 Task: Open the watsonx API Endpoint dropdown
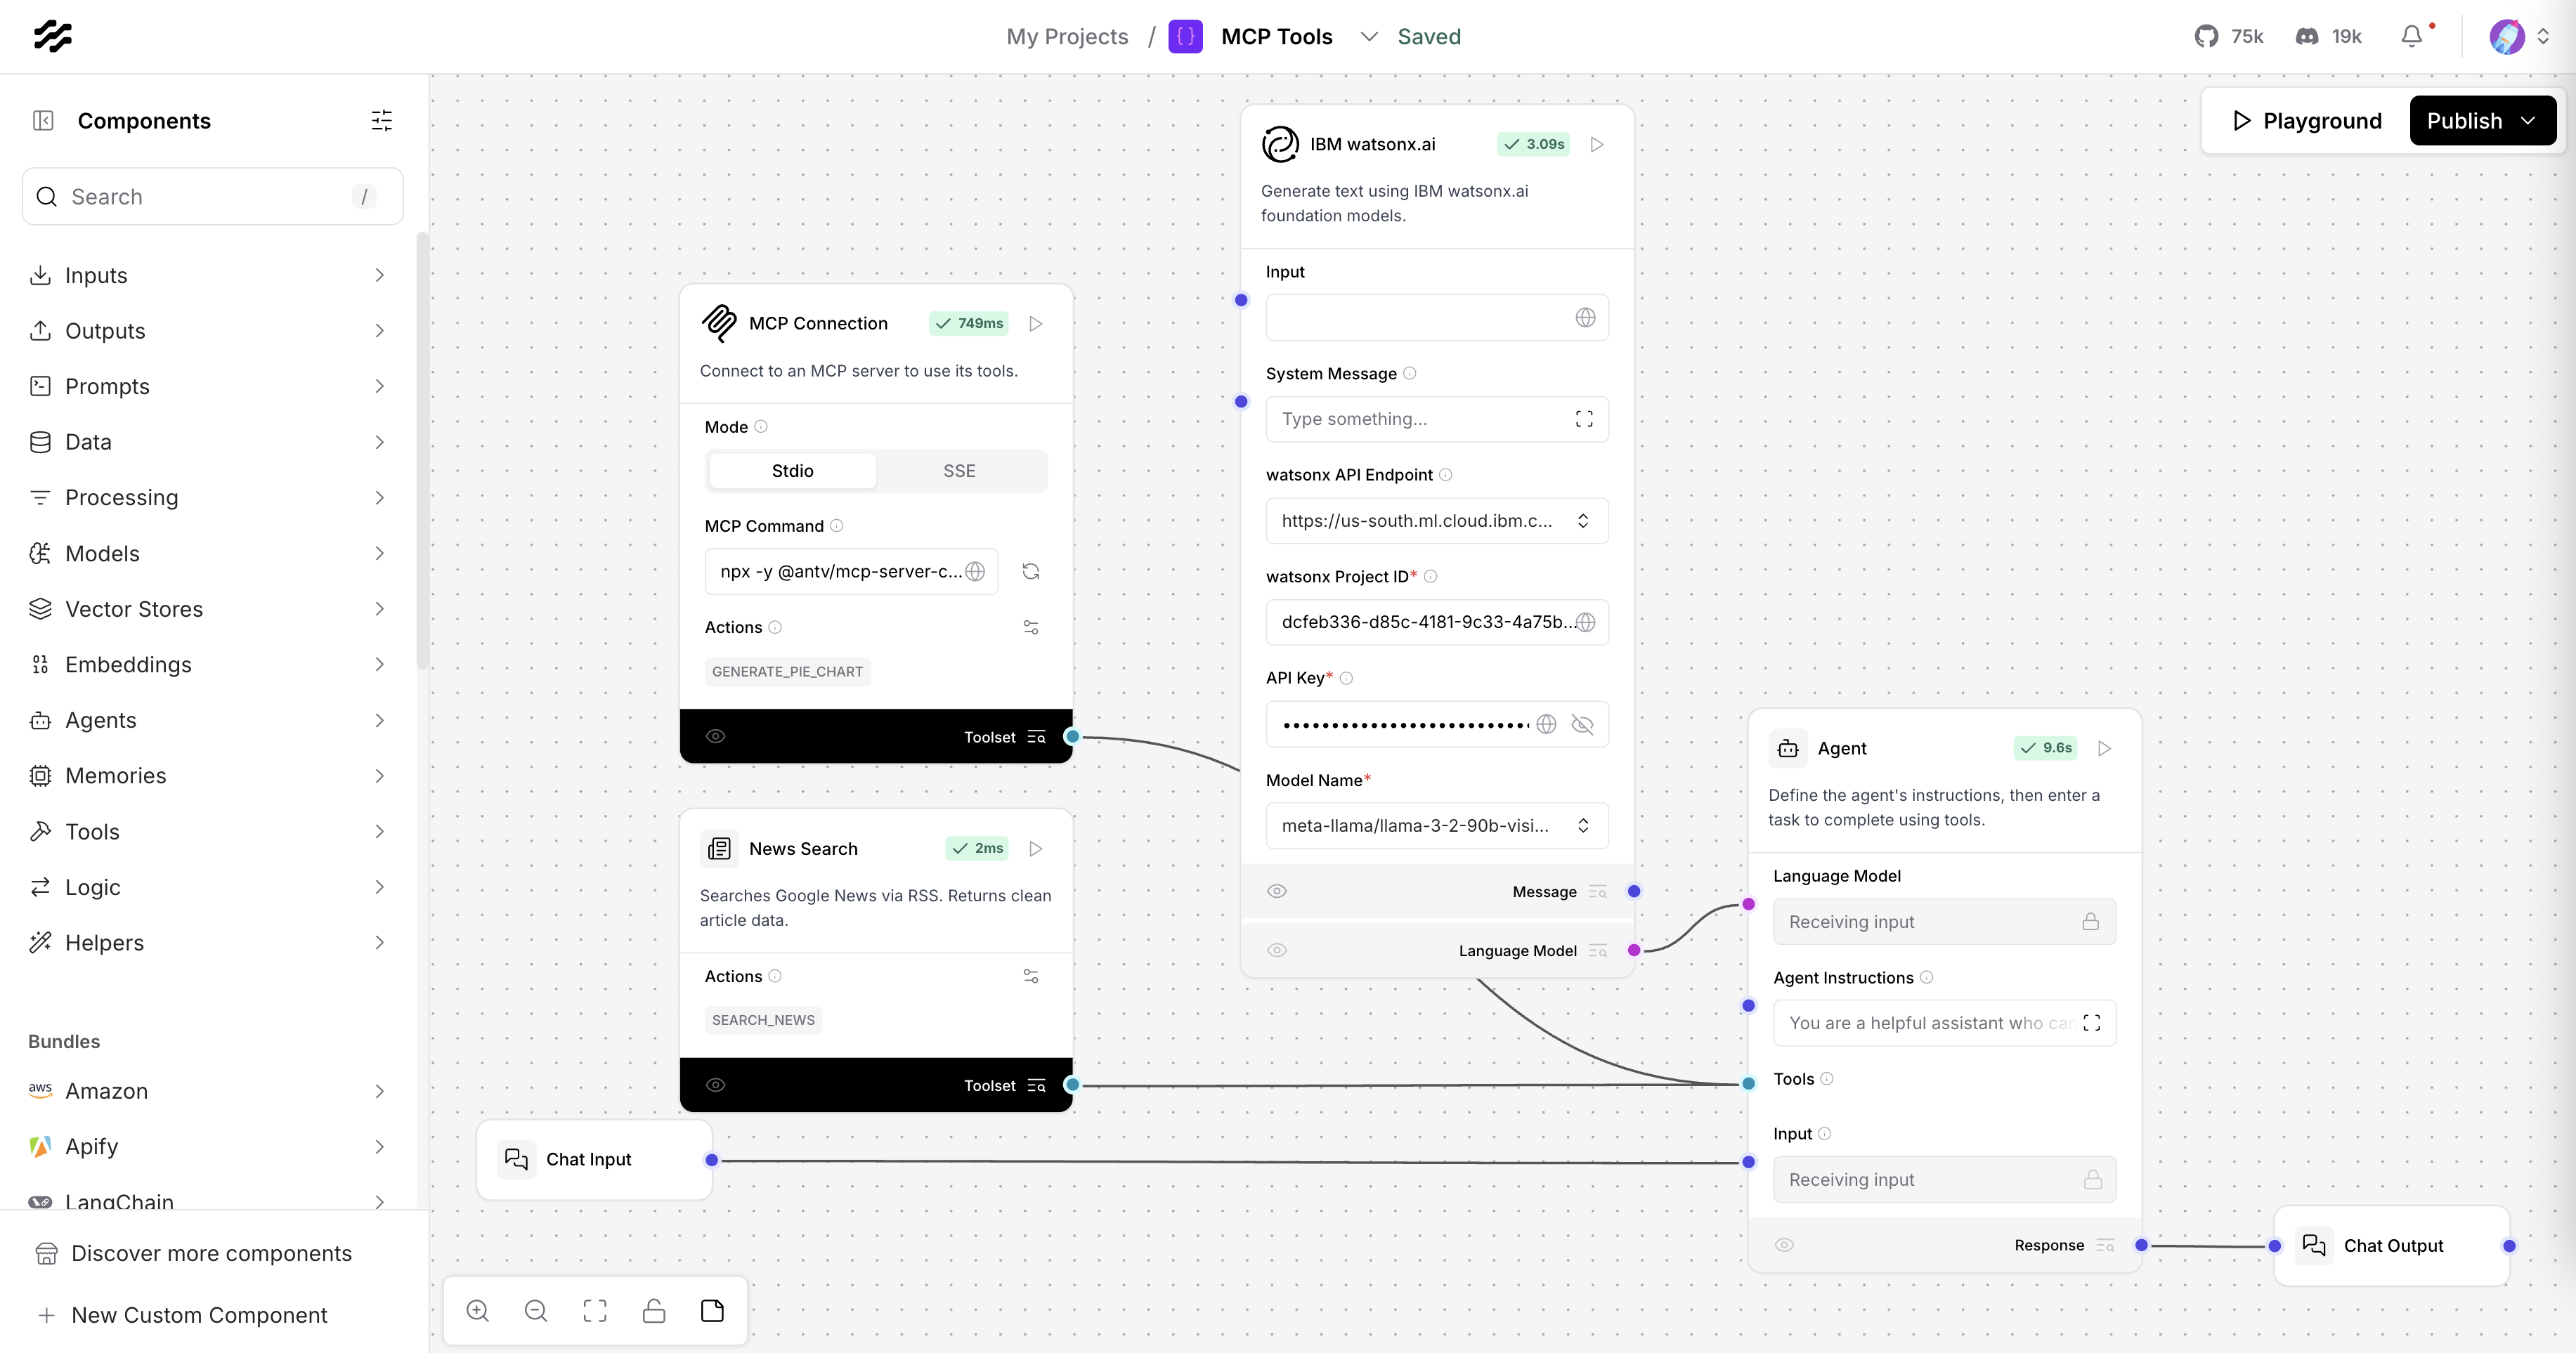(1437, 520)
